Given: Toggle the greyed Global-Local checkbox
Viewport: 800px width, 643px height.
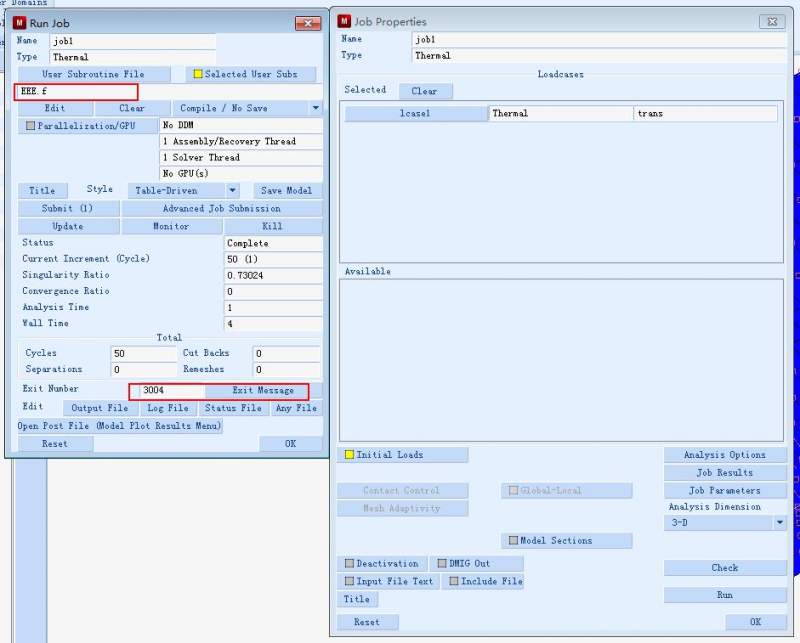Looking at the screenshot, I should (514, 490).
